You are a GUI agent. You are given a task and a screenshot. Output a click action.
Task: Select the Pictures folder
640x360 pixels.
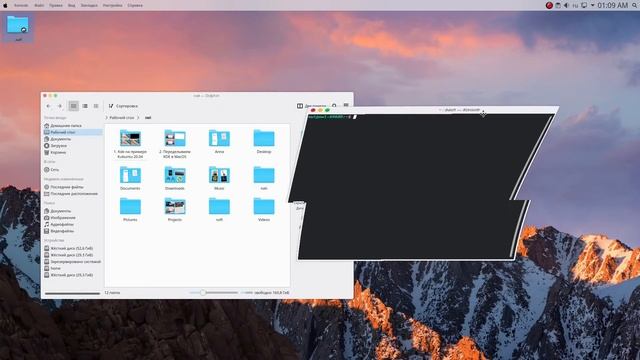point(130,209)
